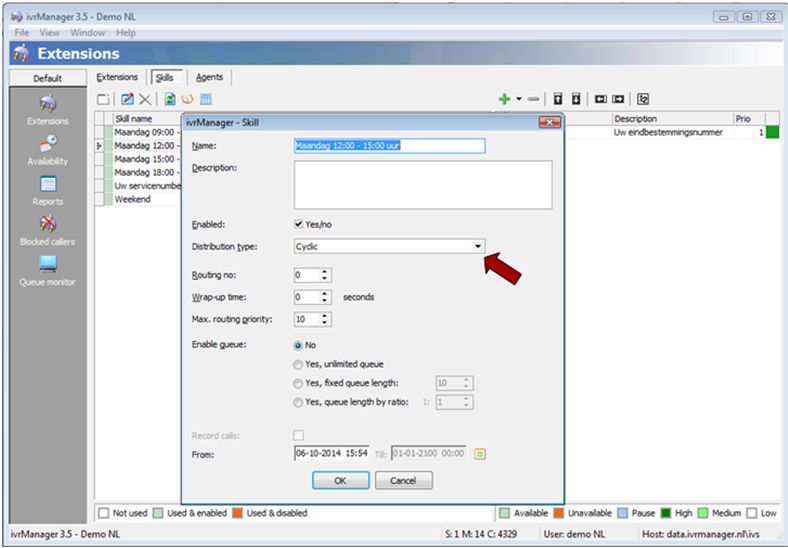This screenshot has width=788, height=548.
Task: Click the Description column header
Action: click(672, 119)
